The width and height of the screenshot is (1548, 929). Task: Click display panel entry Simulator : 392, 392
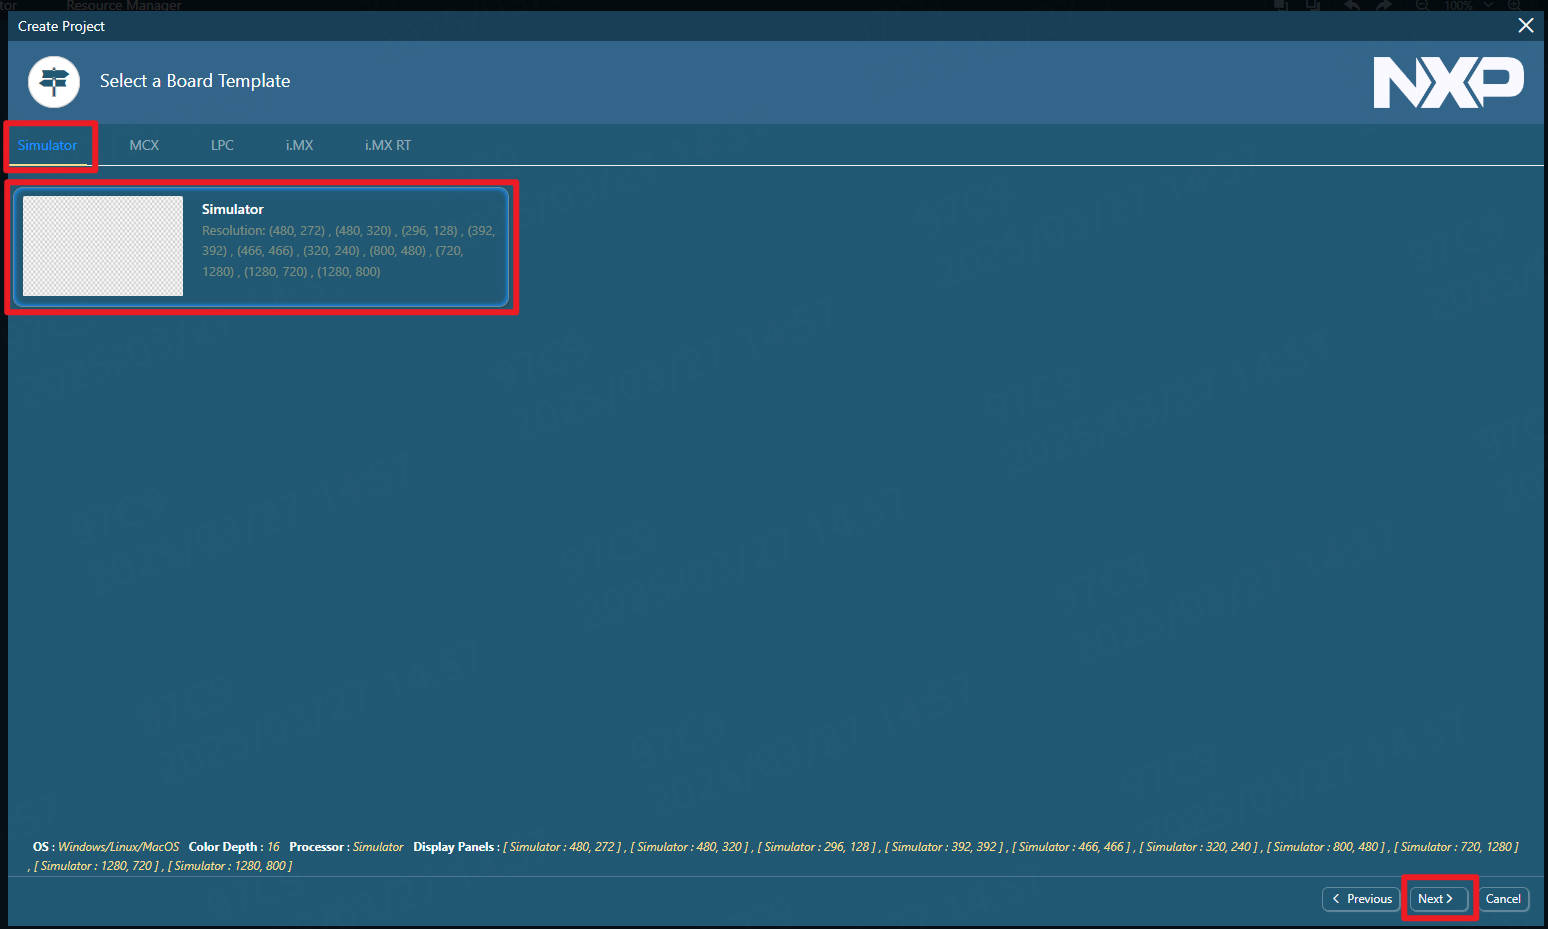point(944,847)
